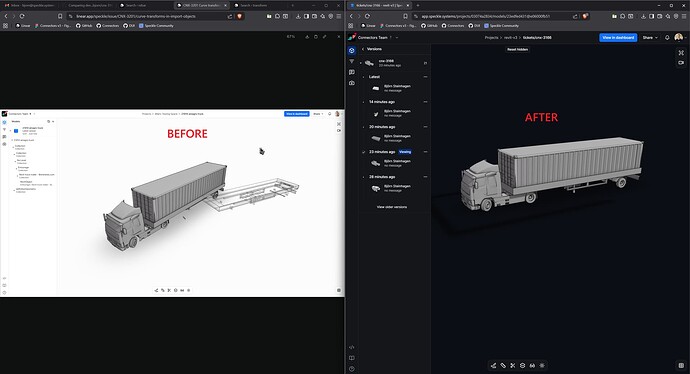Click the back chevron next to Versions

(363, 49)
